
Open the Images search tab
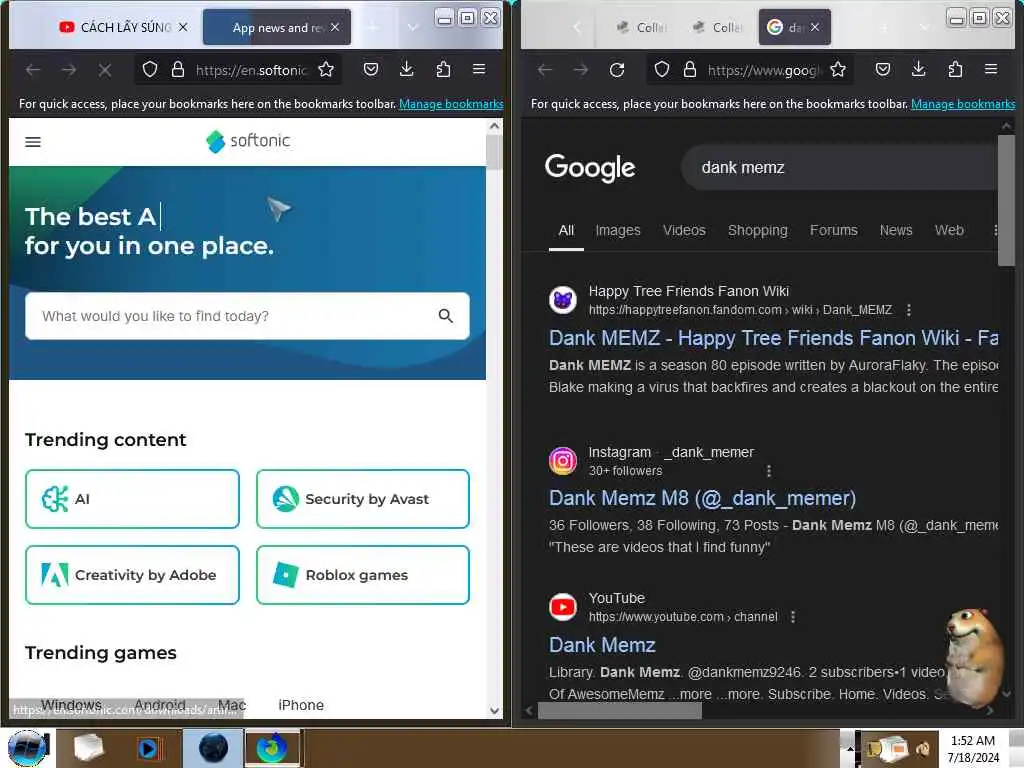pyautogui.click(x=618, y=230)
